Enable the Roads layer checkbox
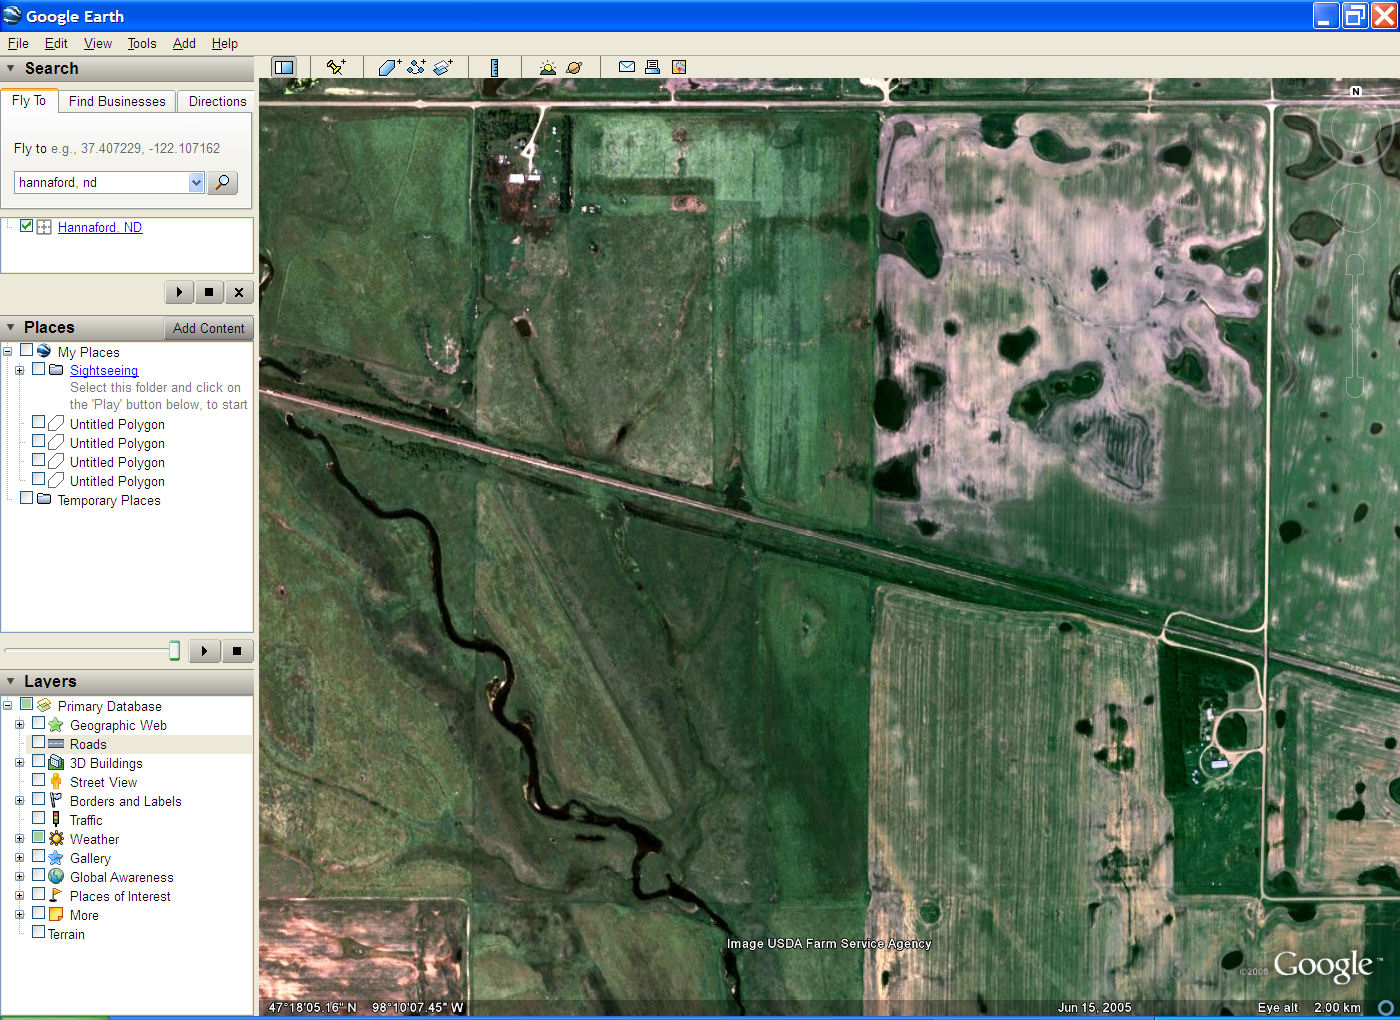Screen dimensions: 1400x1020 [39, 742]
